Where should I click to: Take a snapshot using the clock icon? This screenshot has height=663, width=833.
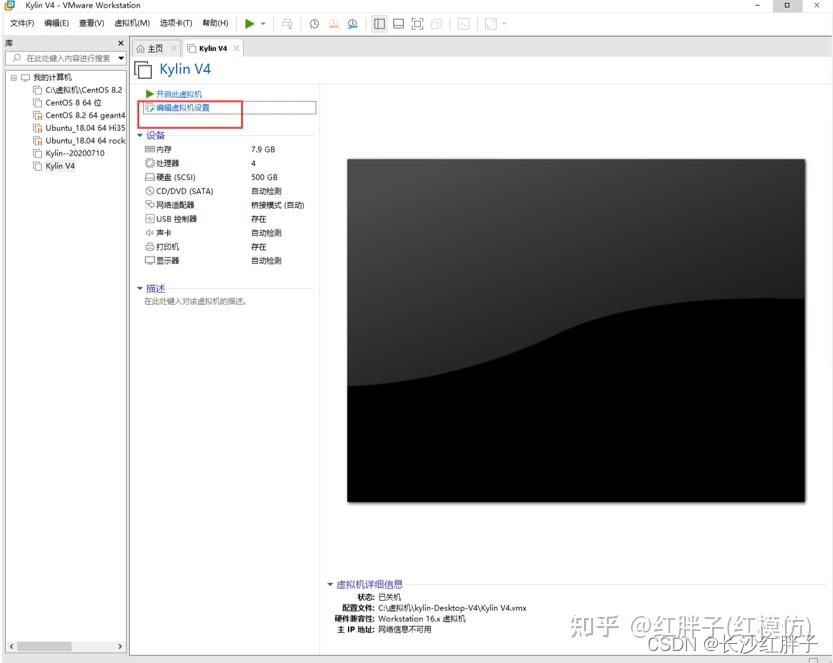(x=314, y=23)
